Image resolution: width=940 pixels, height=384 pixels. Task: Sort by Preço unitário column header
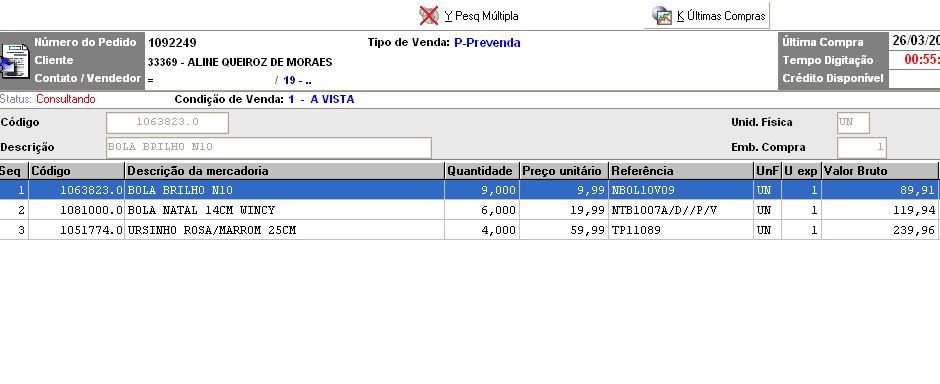(564, 171)
